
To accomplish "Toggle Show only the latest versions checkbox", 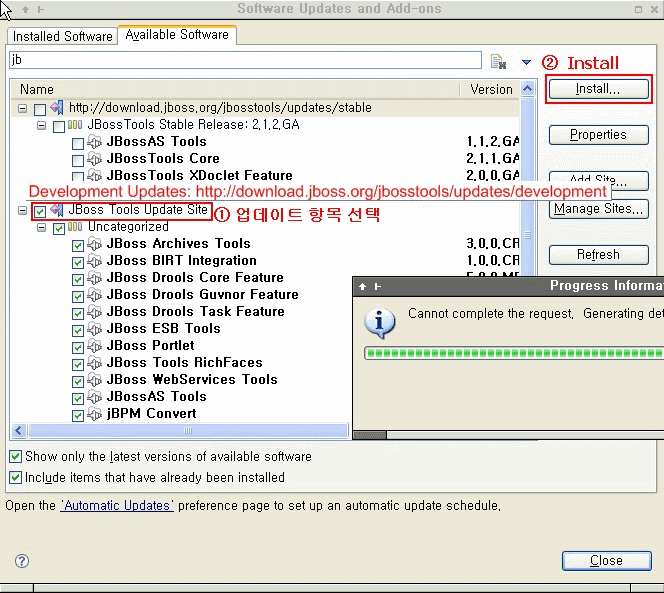I will pos(16,456).
